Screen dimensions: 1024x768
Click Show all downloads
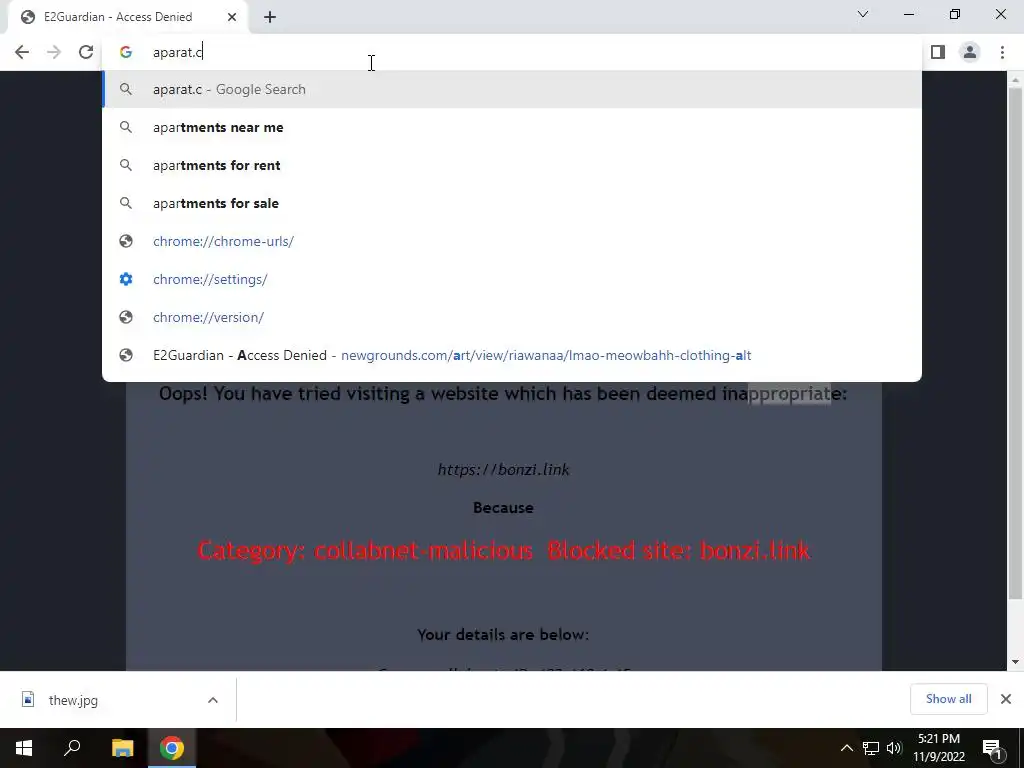pyautogui.click(x=948, y=699)
